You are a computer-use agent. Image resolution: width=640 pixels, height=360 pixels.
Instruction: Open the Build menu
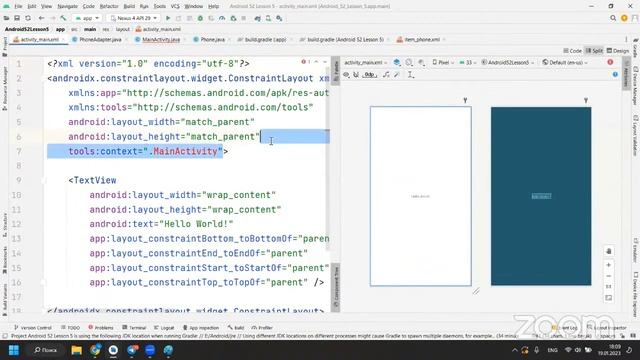tap(129, 7)
